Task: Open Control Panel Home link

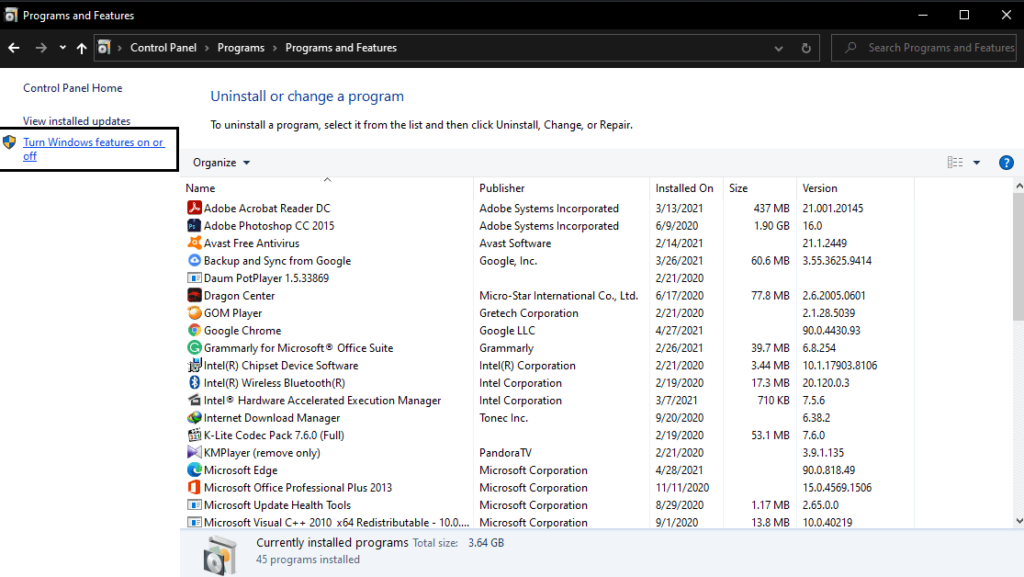Action: (72, 87)
